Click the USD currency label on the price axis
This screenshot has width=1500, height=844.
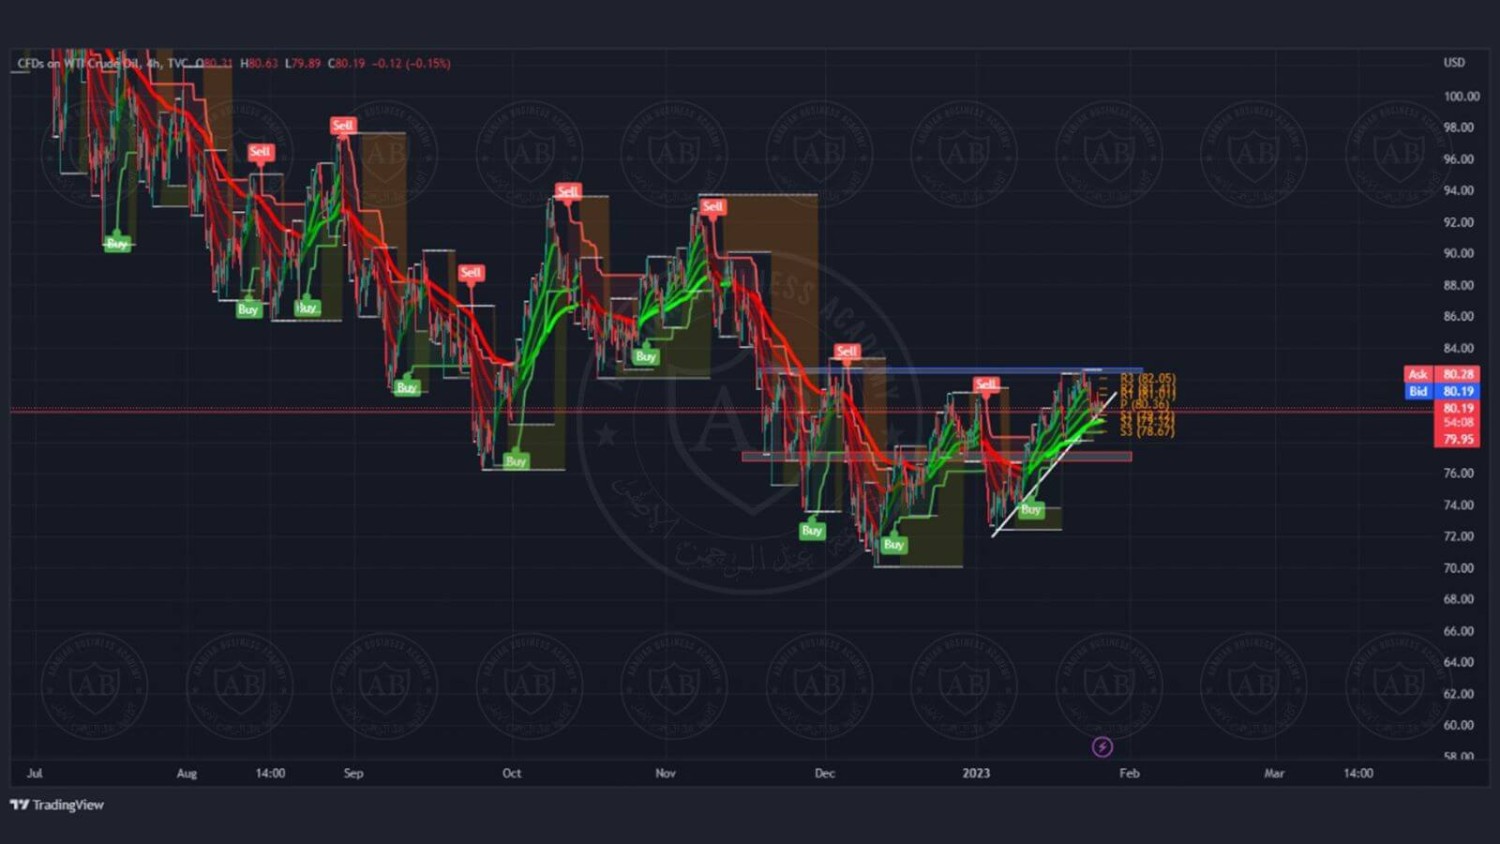[1454, 62]
